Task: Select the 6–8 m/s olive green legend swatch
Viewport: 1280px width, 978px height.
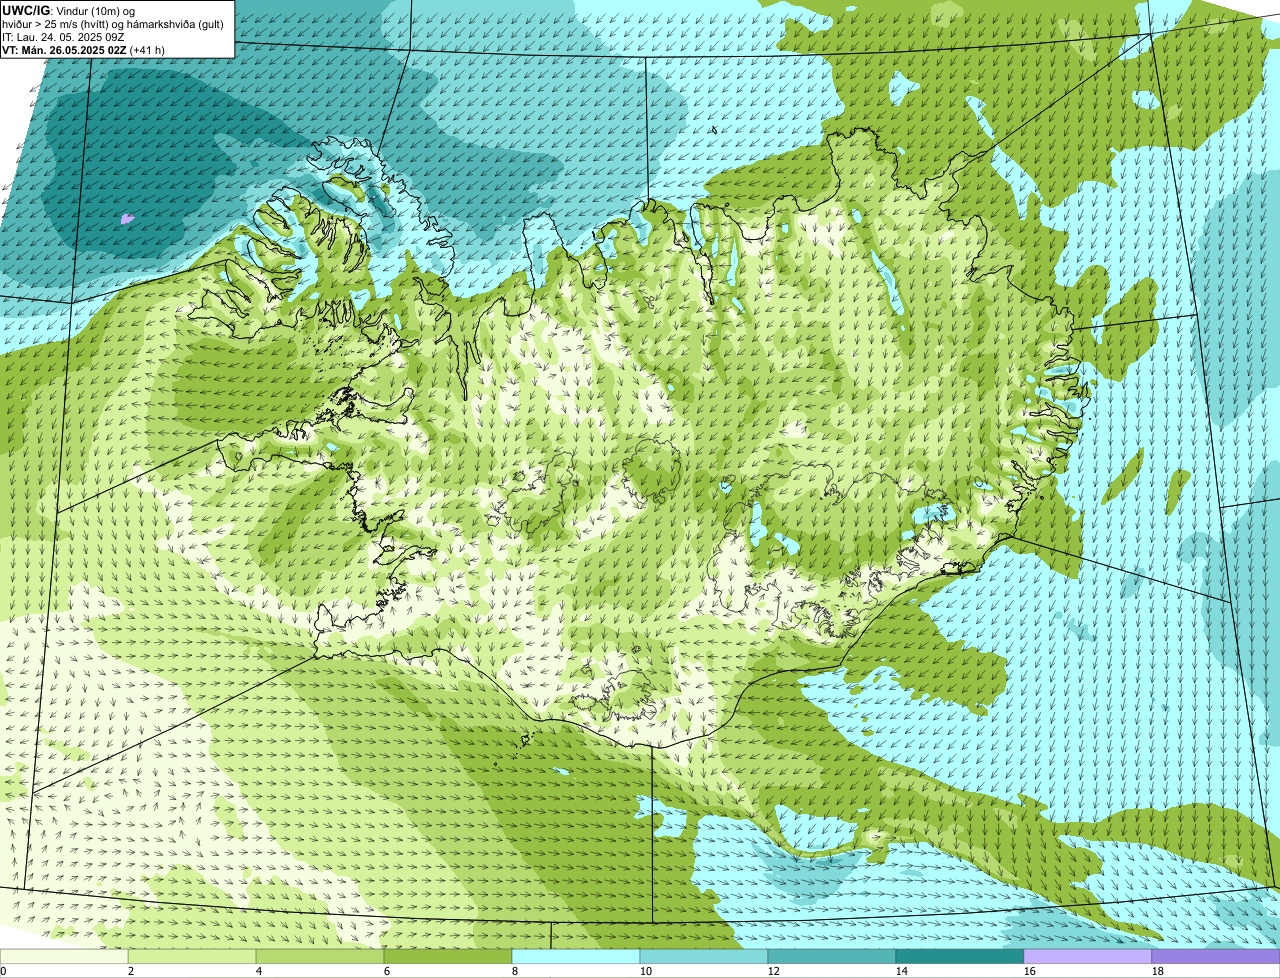Action: point(448,956)
